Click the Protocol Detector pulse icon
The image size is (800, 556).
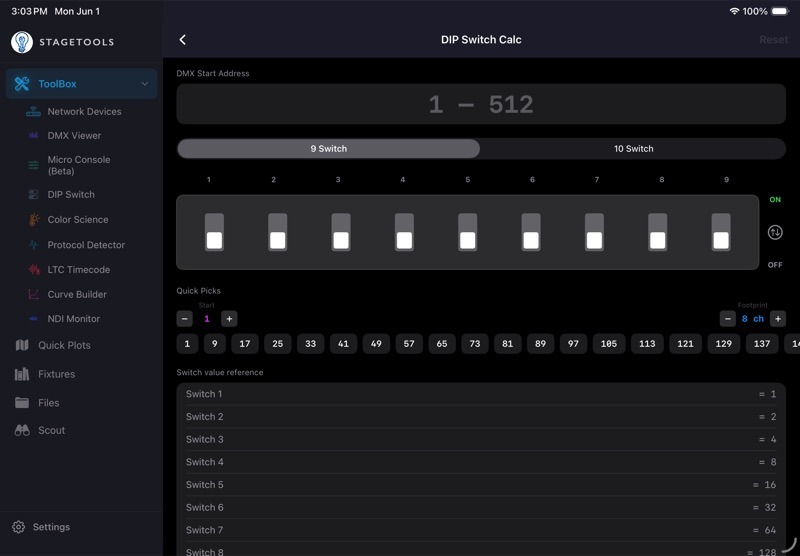tap(34, 245)
